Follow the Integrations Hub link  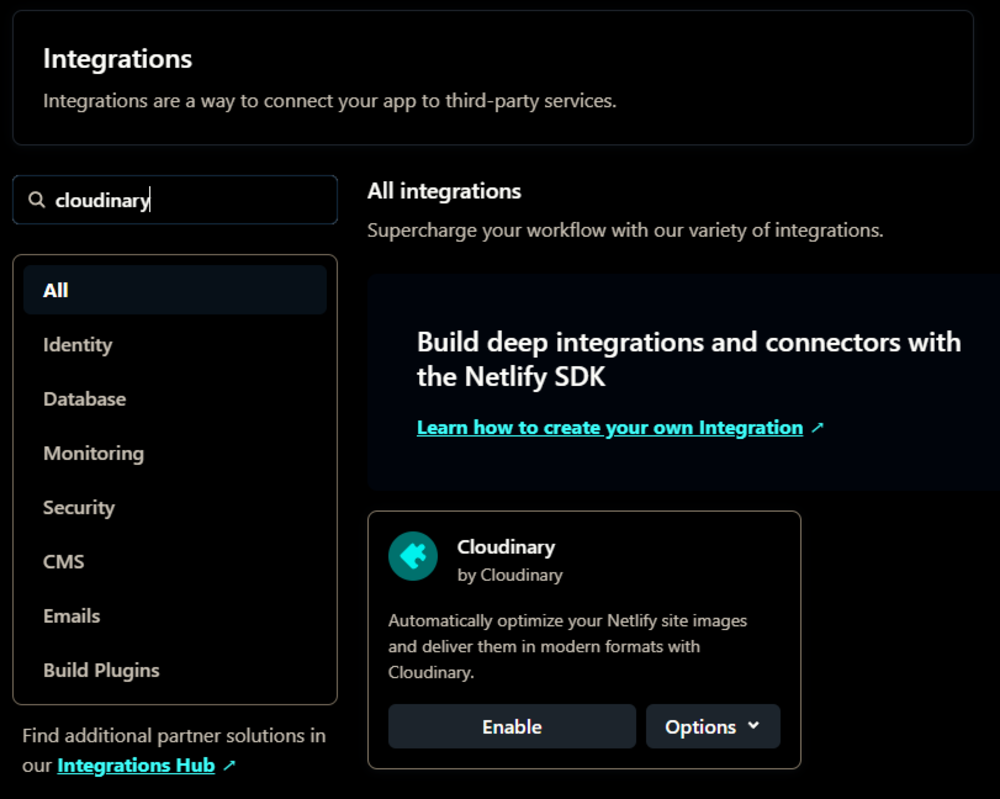(136, 766)
